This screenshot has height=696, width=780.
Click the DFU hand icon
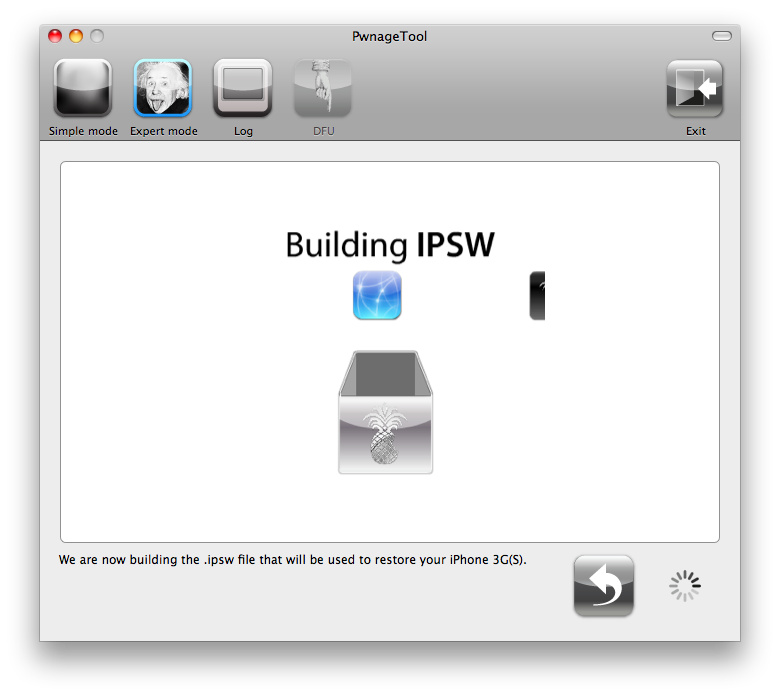323,88
